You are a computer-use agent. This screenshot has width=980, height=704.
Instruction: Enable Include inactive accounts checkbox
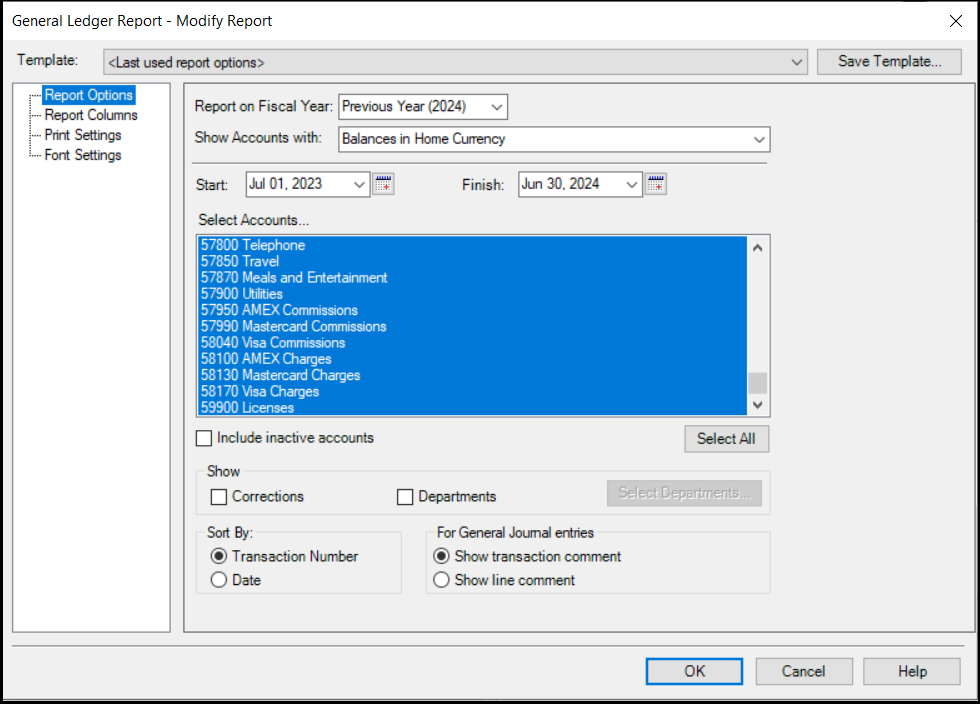(204, 438)
